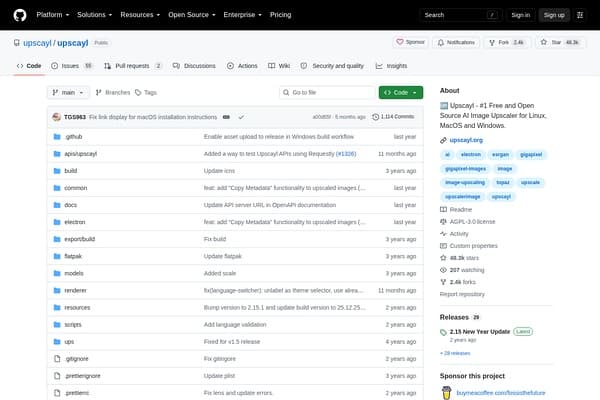
Task: Expand the Solutions menu
Action: tap(95, 15)
